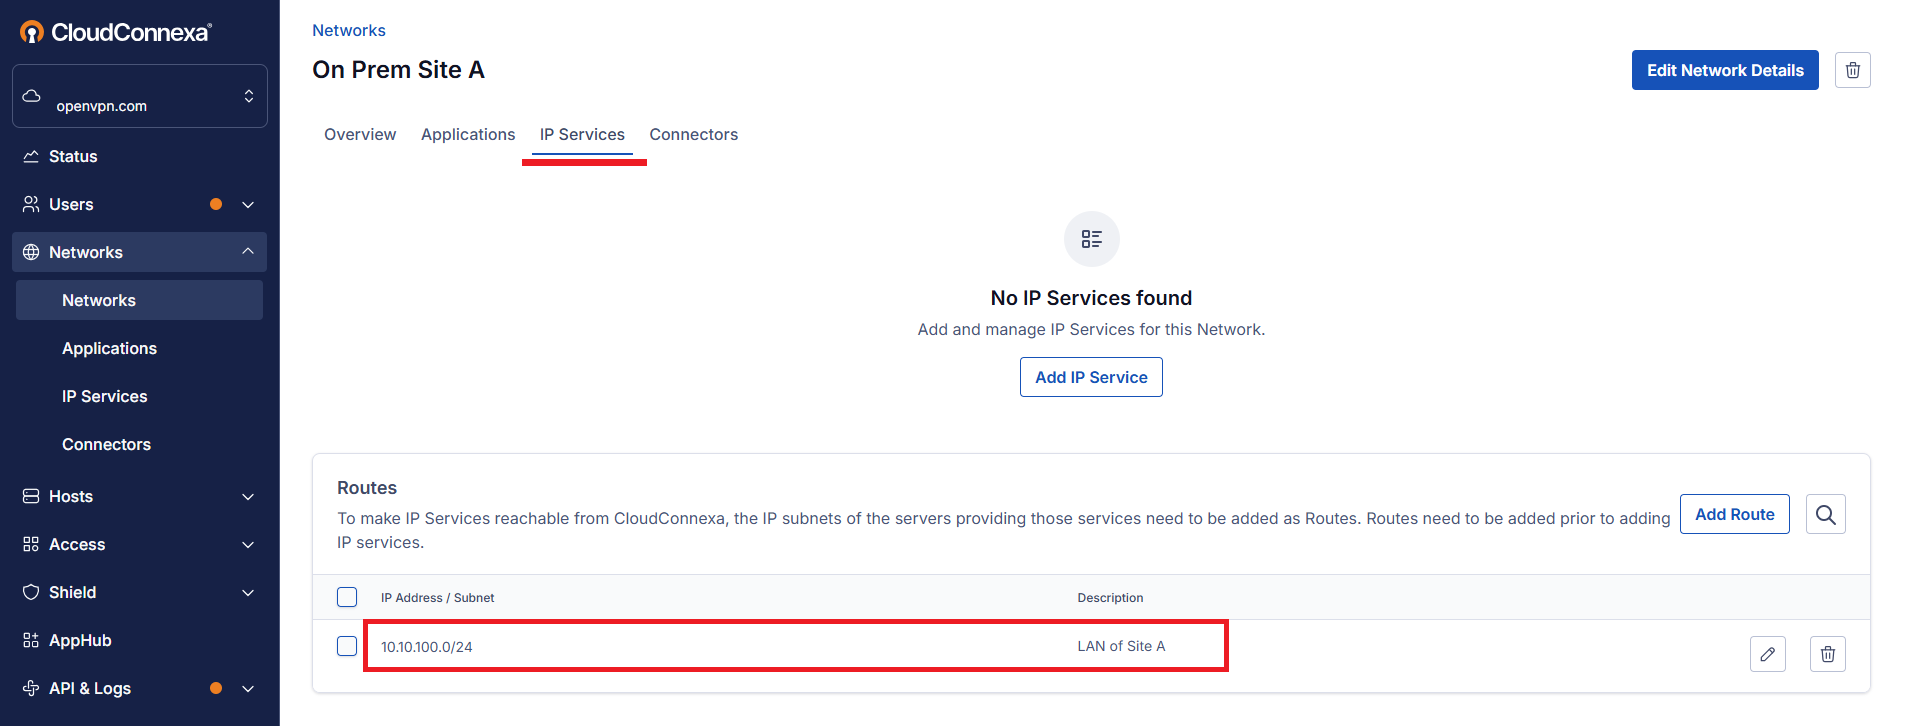Screen dimensions: 1908x726
Task: Switch to the Connectors tab
Action: pyautogui.click(x=693, y=134)
